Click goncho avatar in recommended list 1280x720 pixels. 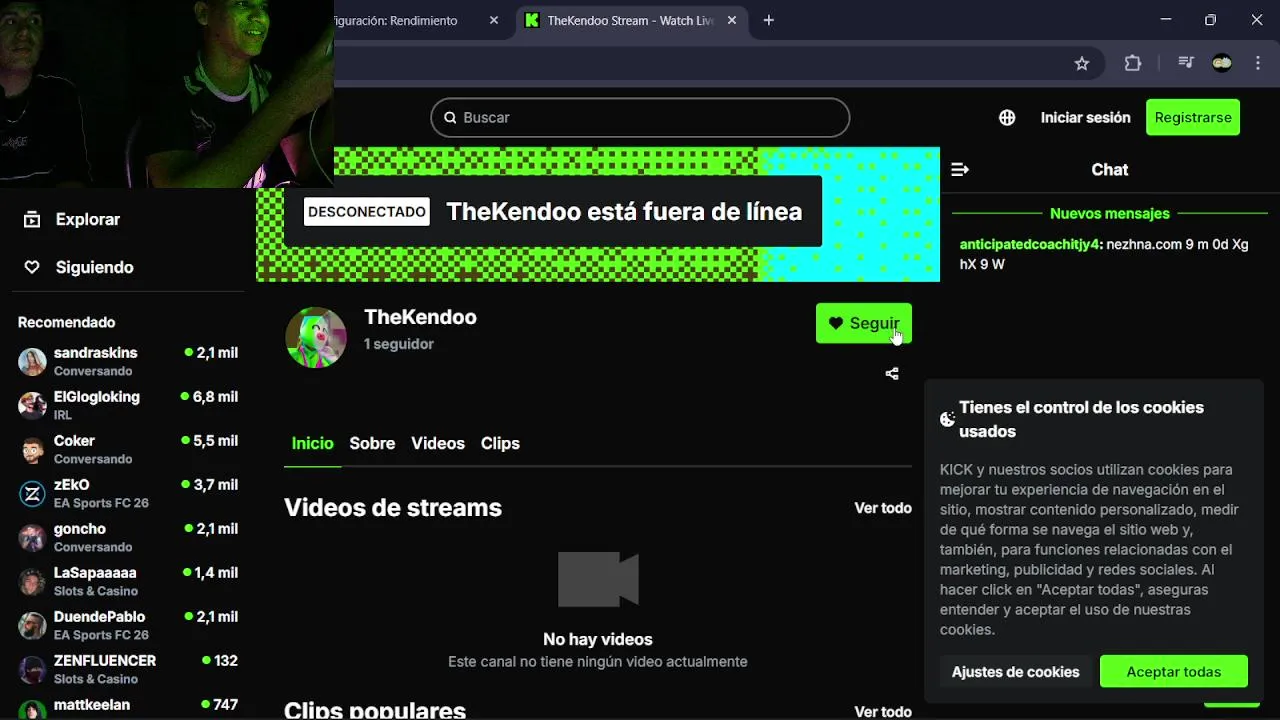[32, 537]
